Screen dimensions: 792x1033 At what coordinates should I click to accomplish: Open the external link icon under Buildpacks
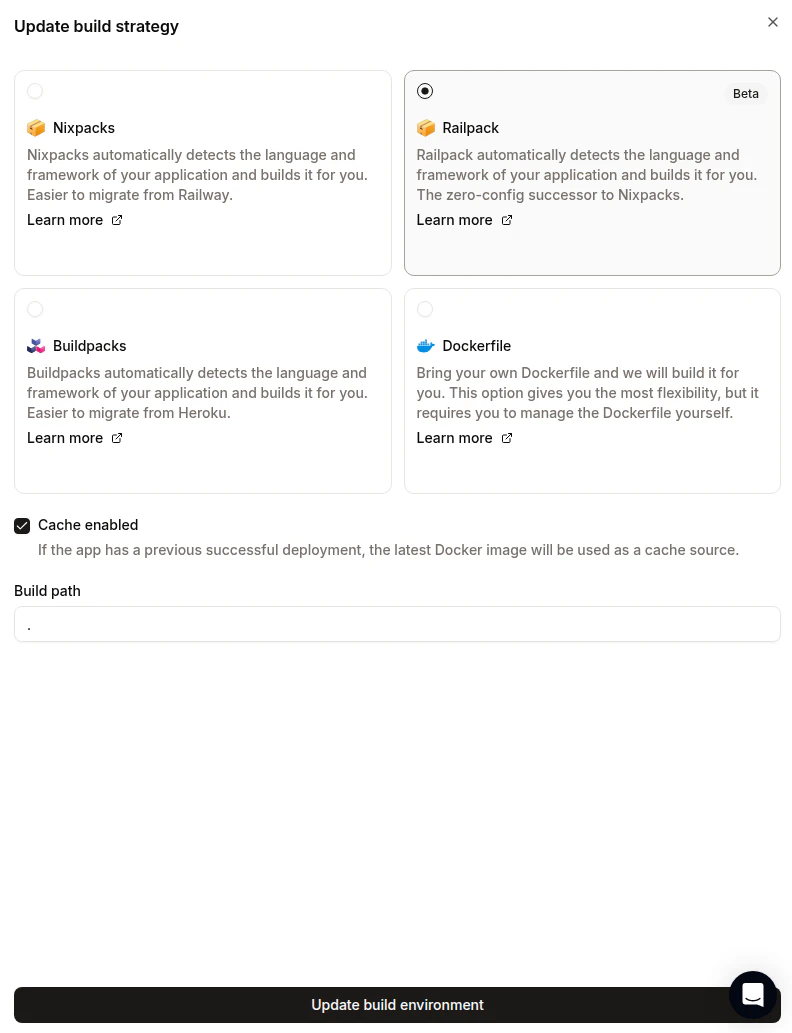point(117,438)
